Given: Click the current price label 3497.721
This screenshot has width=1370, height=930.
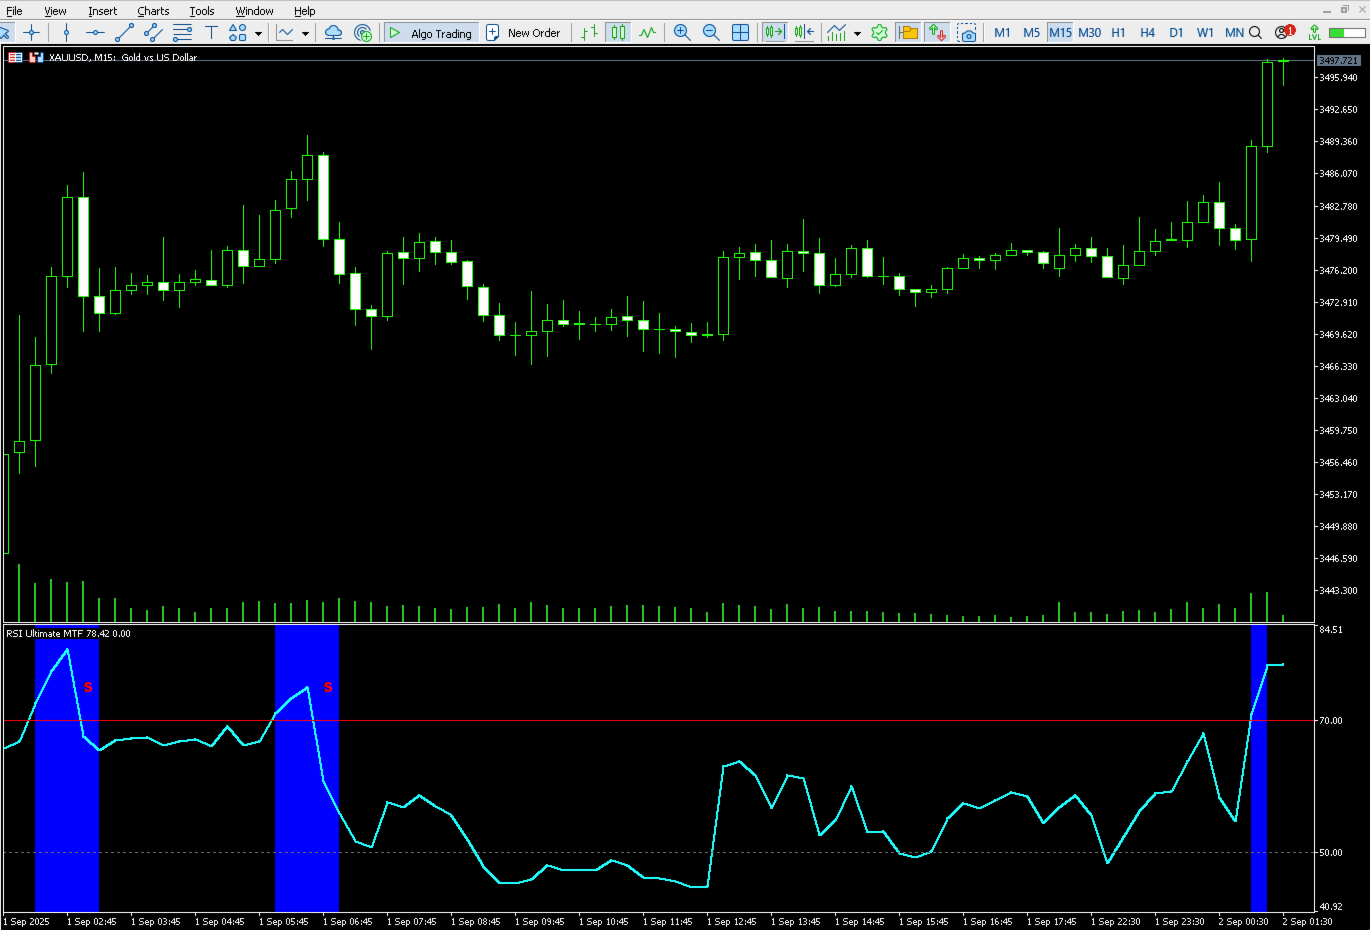Looking at the screenshot, I should 1338,61.
